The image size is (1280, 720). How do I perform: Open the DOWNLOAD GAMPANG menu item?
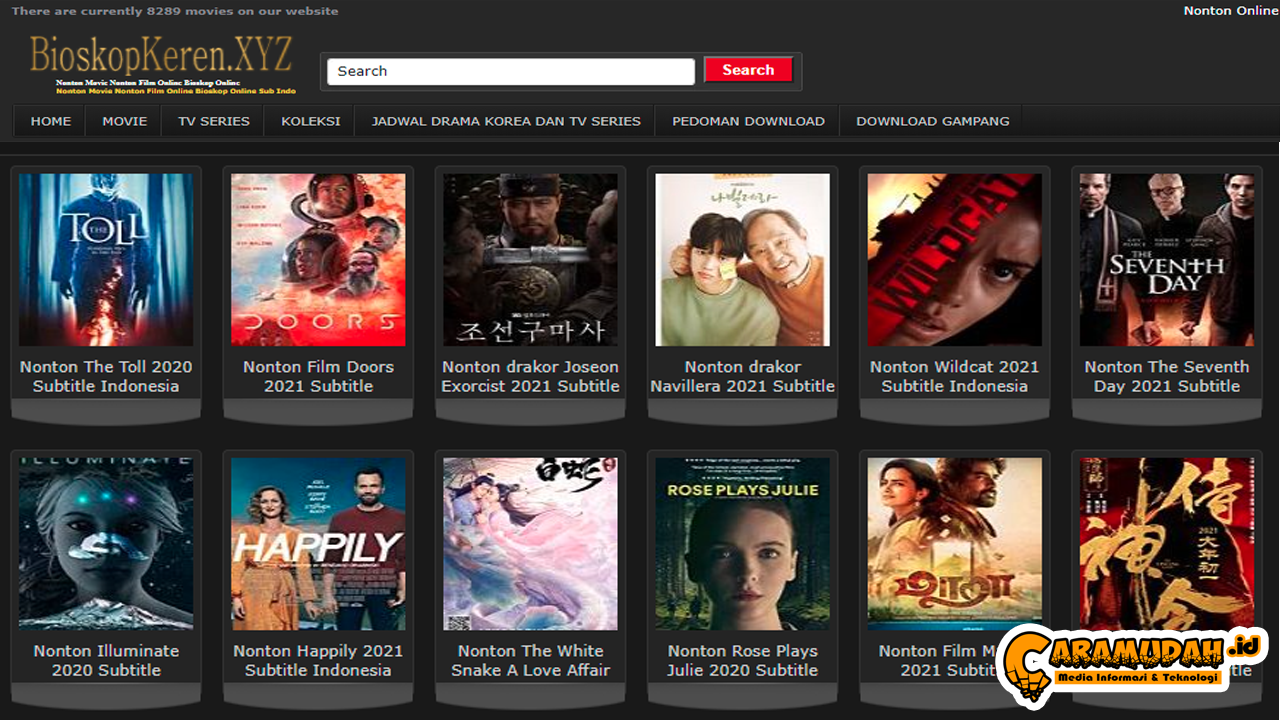coord(933,121)
